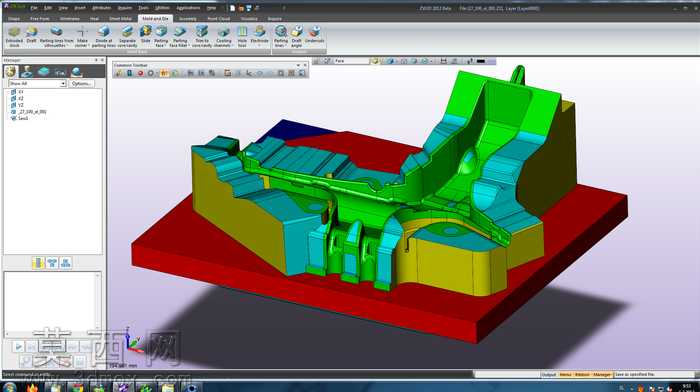Open the Parting face tool
This screenshot has width=700, height=392.
(x=161, y=36)
